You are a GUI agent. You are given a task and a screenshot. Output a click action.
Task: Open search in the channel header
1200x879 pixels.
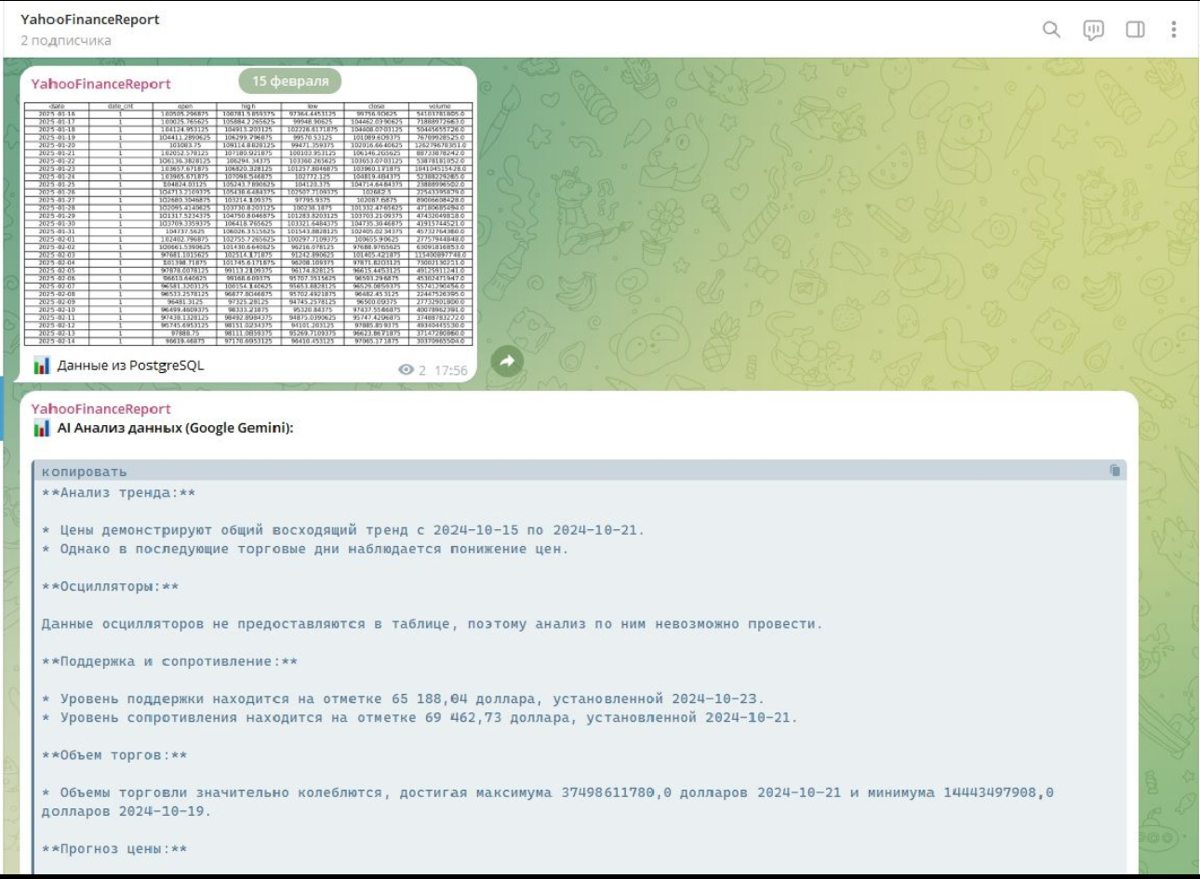click(1051, 30)
